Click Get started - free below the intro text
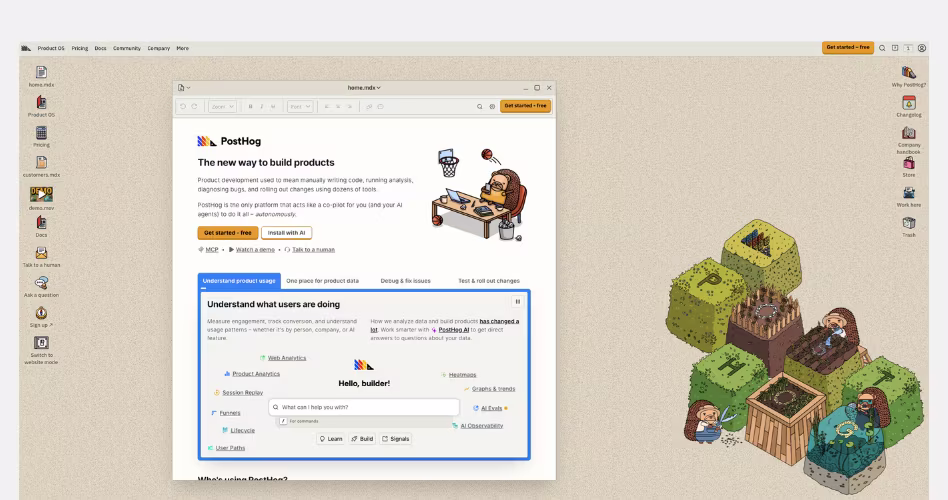 [x=227, y=233]
